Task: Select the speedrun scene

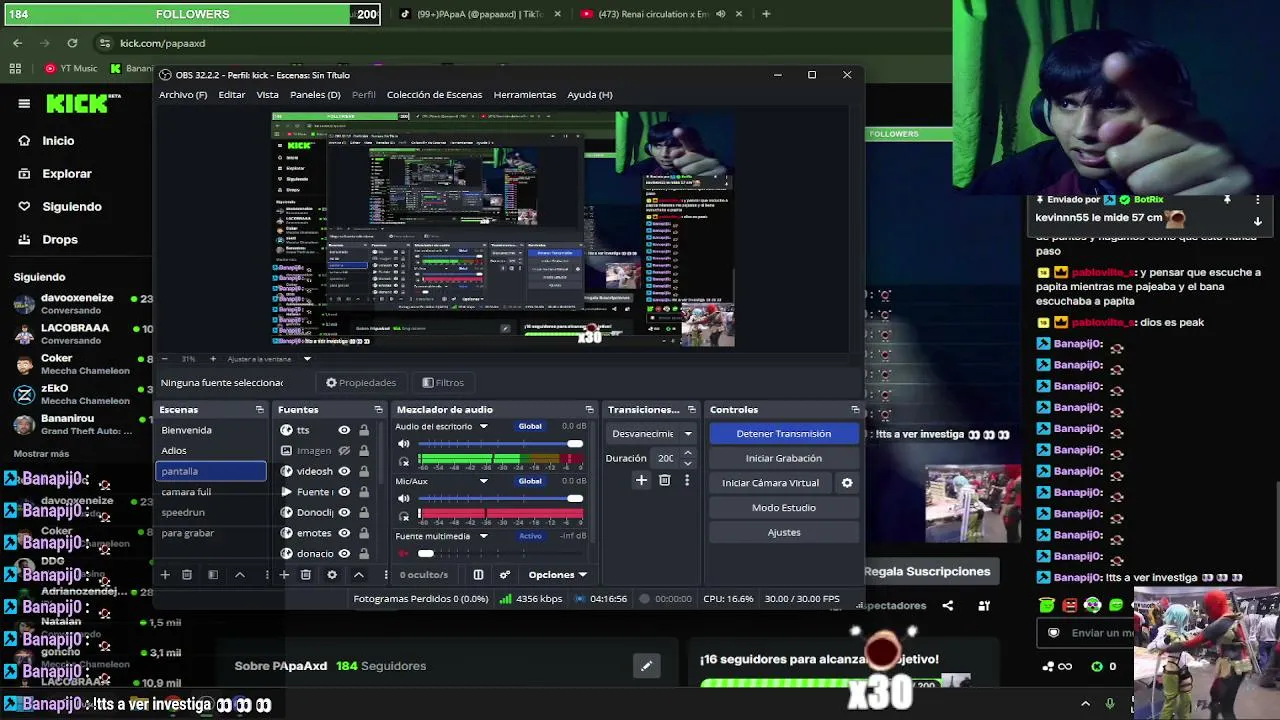Action: click(x=212, y=512)
